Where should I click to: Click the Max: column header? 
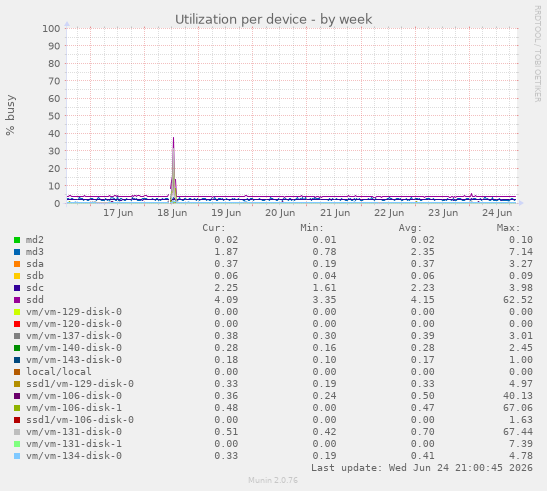(x=508, y=228)
